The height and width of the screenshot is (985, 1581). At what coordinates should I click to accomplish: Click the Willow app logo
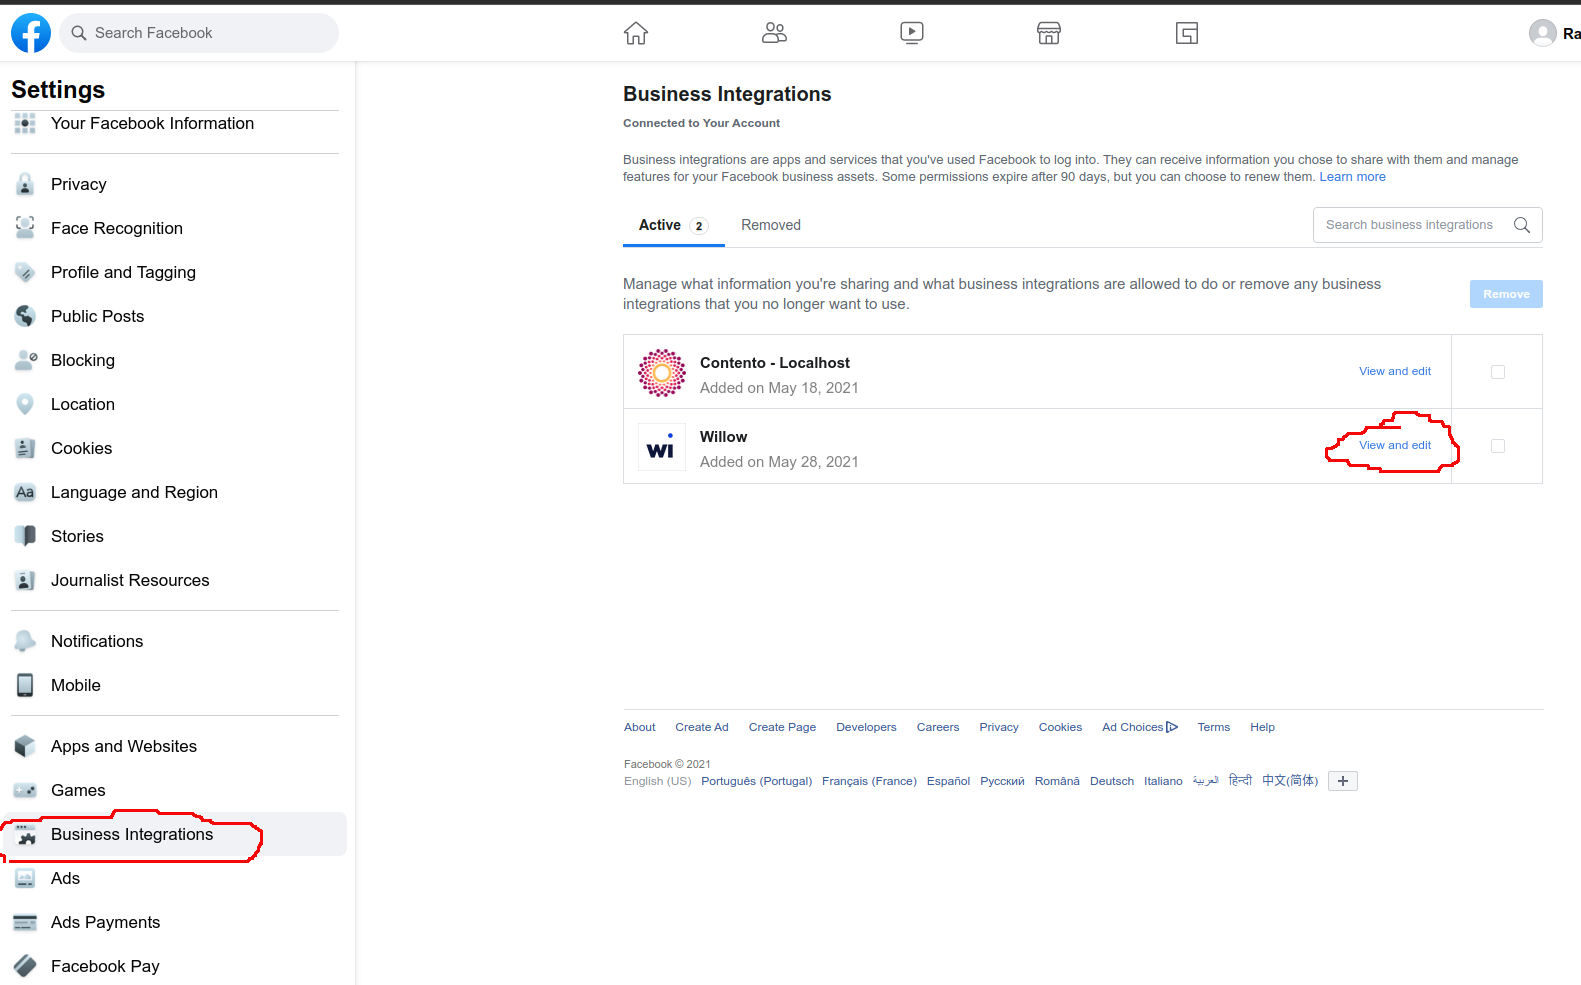(x=662, y=447)
